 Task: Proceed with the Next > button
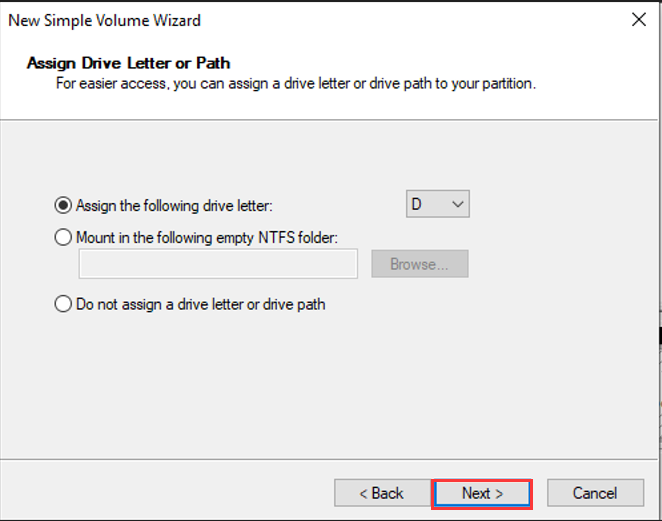coord(482,493)
